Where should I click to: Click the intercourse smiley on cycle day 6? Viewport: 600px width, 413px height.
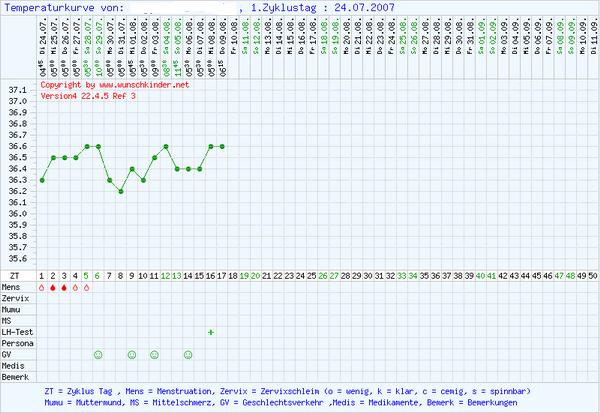[98, 355]
